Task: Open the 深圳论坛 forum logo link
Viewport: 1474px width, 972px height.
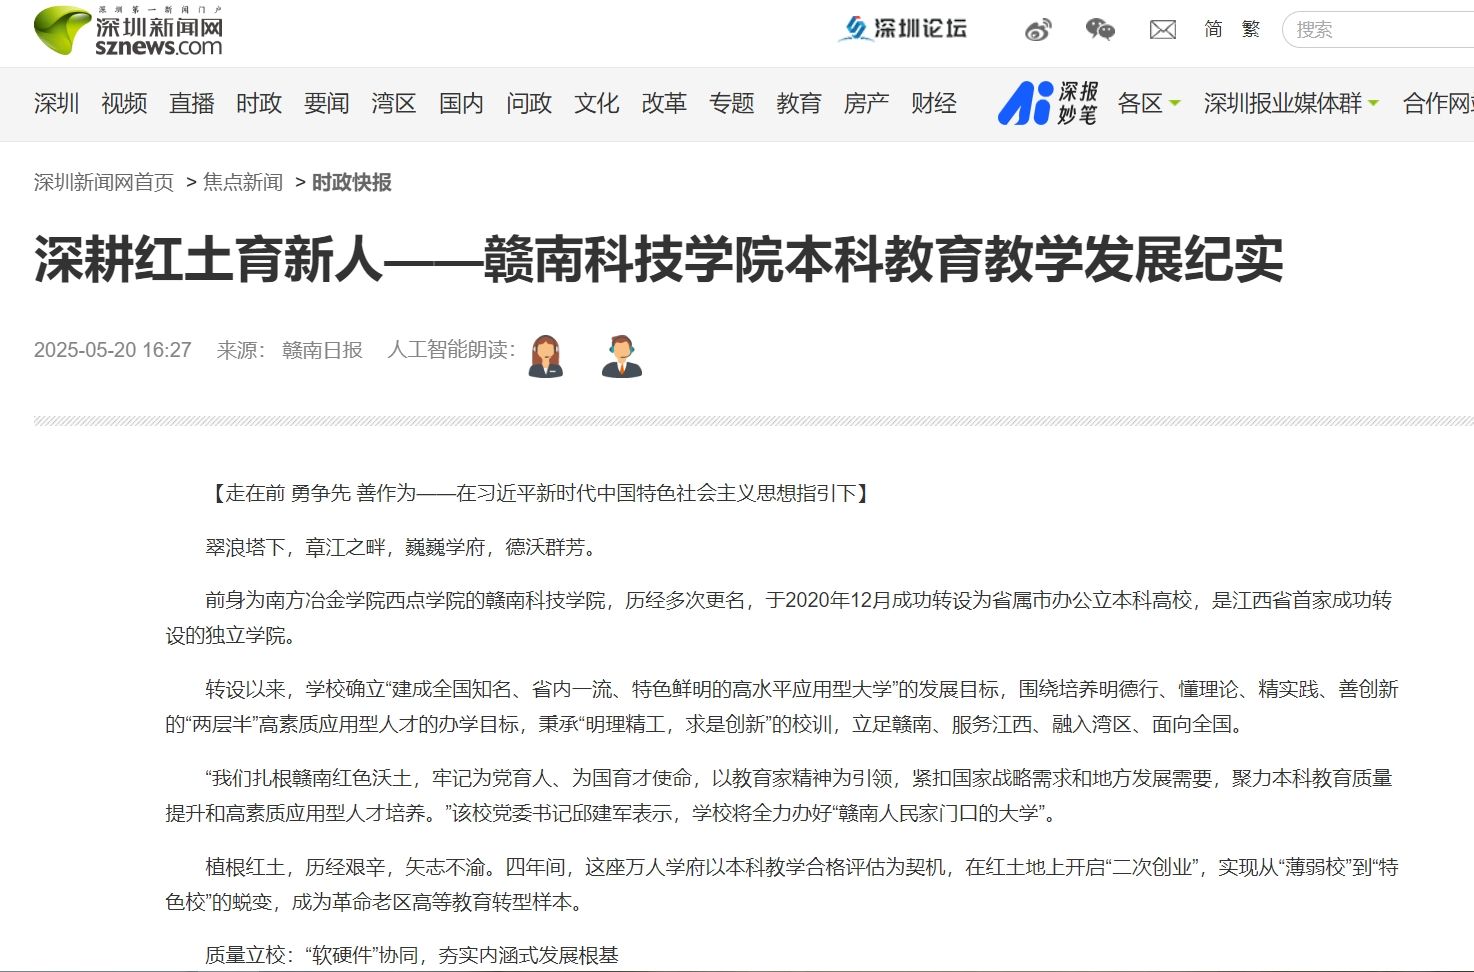Action: [902, 29]
